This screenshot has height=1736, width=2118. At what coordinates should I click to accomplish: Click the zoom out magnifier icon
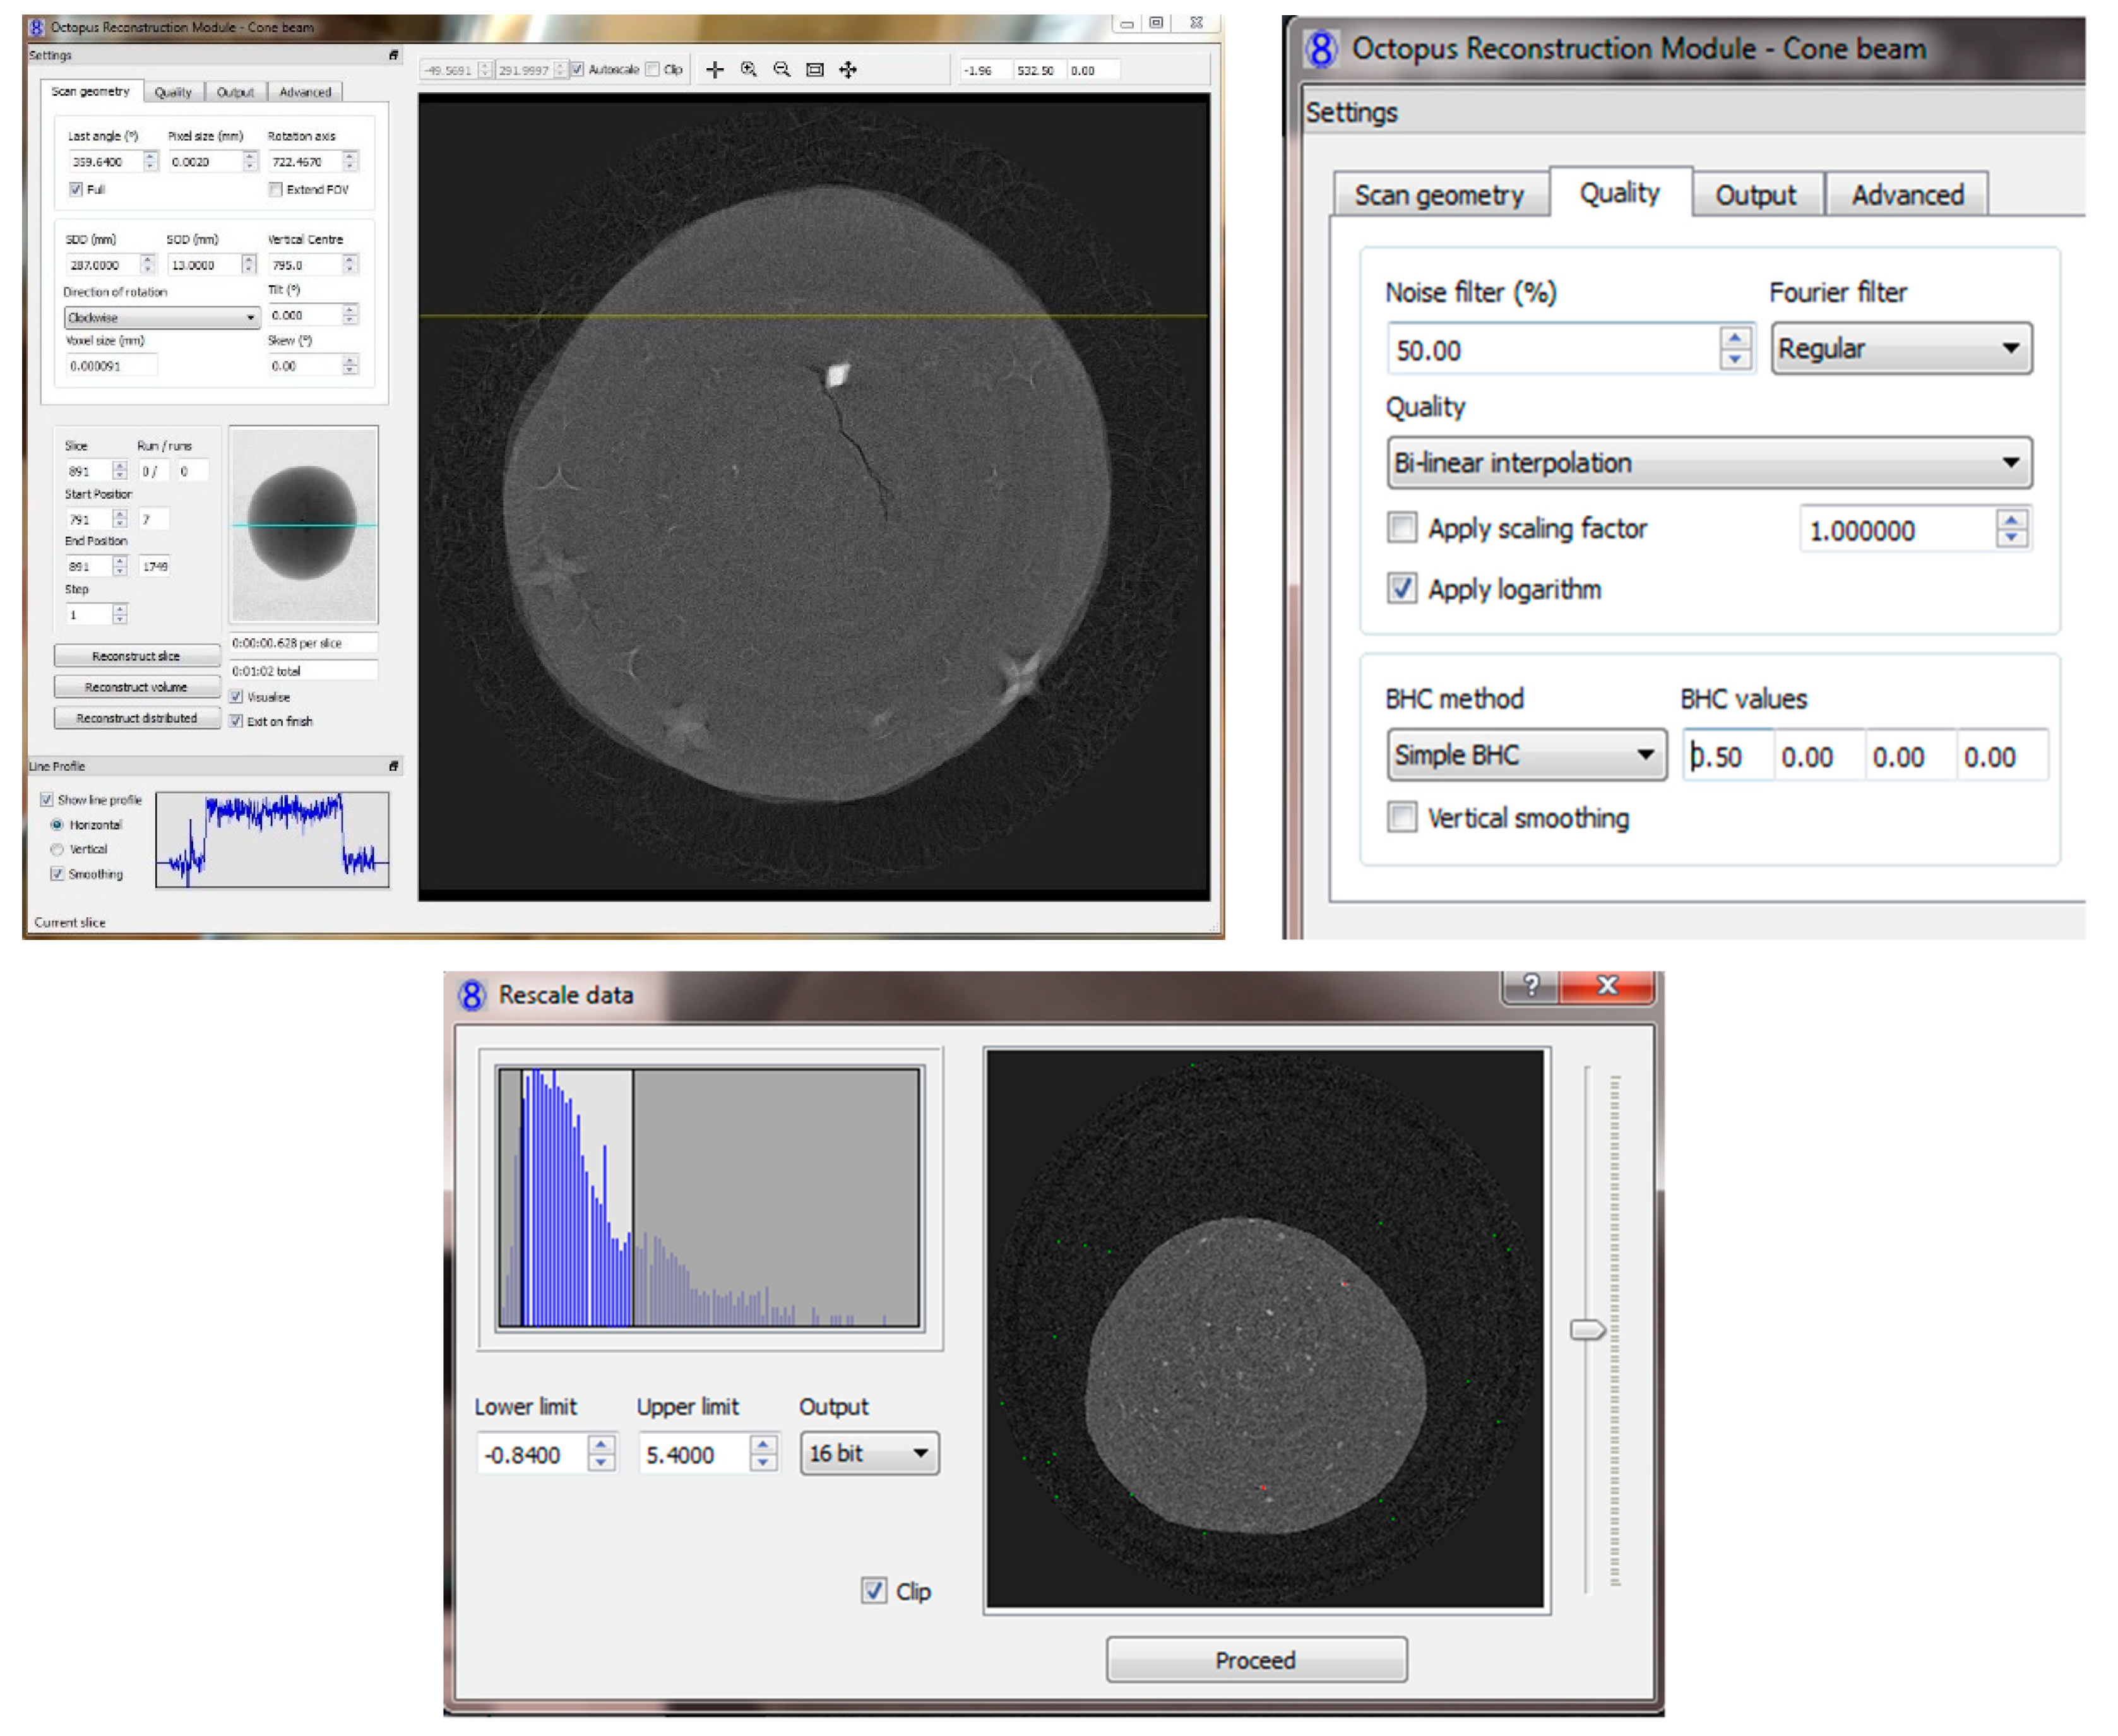(782, 69)
